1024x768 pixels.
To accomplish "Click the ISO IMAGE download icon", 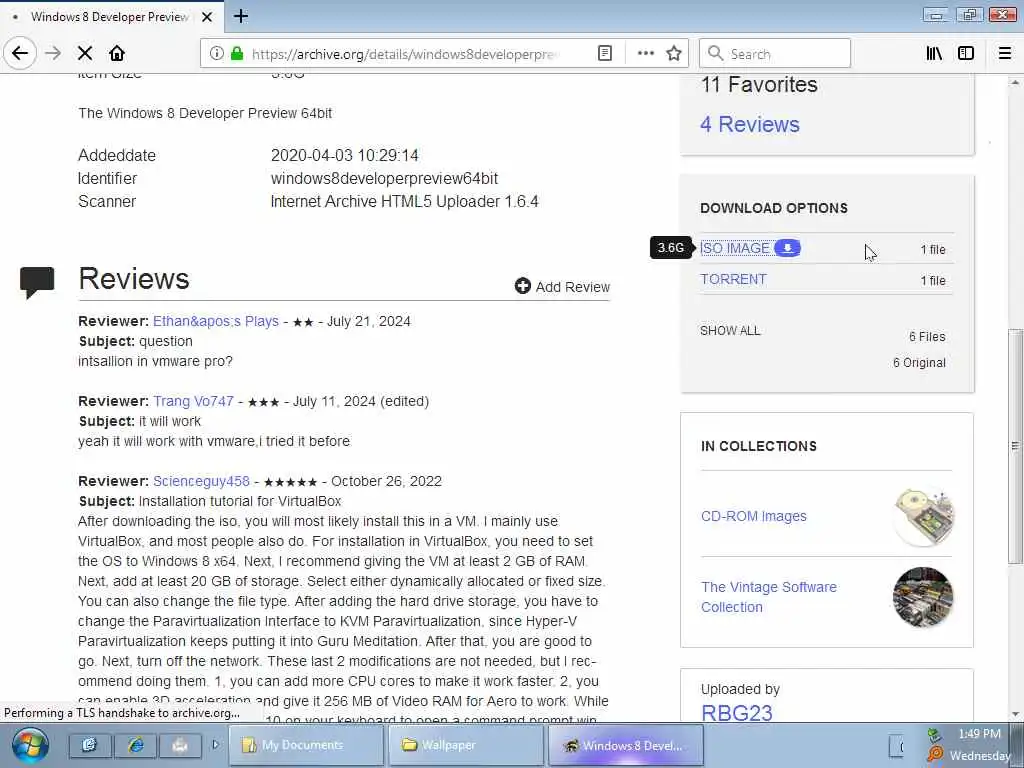I will 788,248.
